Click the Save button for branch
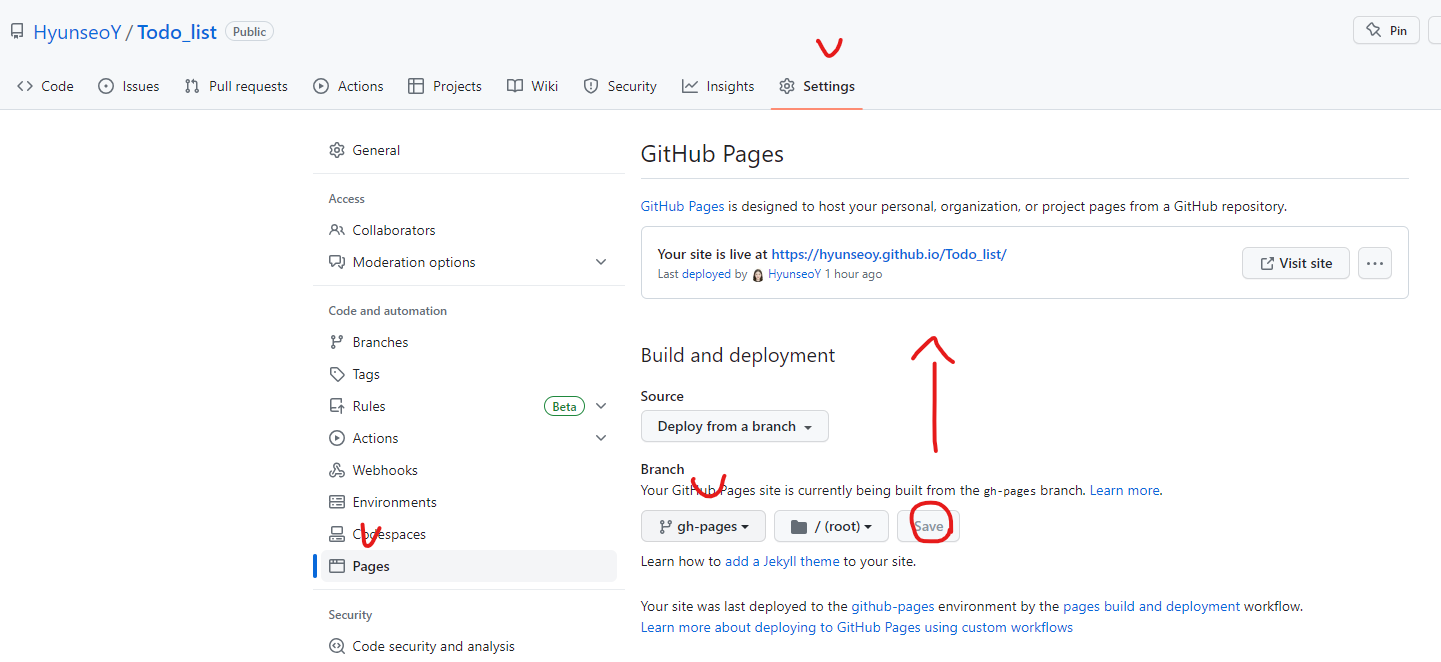 click(x=929, y=526)
